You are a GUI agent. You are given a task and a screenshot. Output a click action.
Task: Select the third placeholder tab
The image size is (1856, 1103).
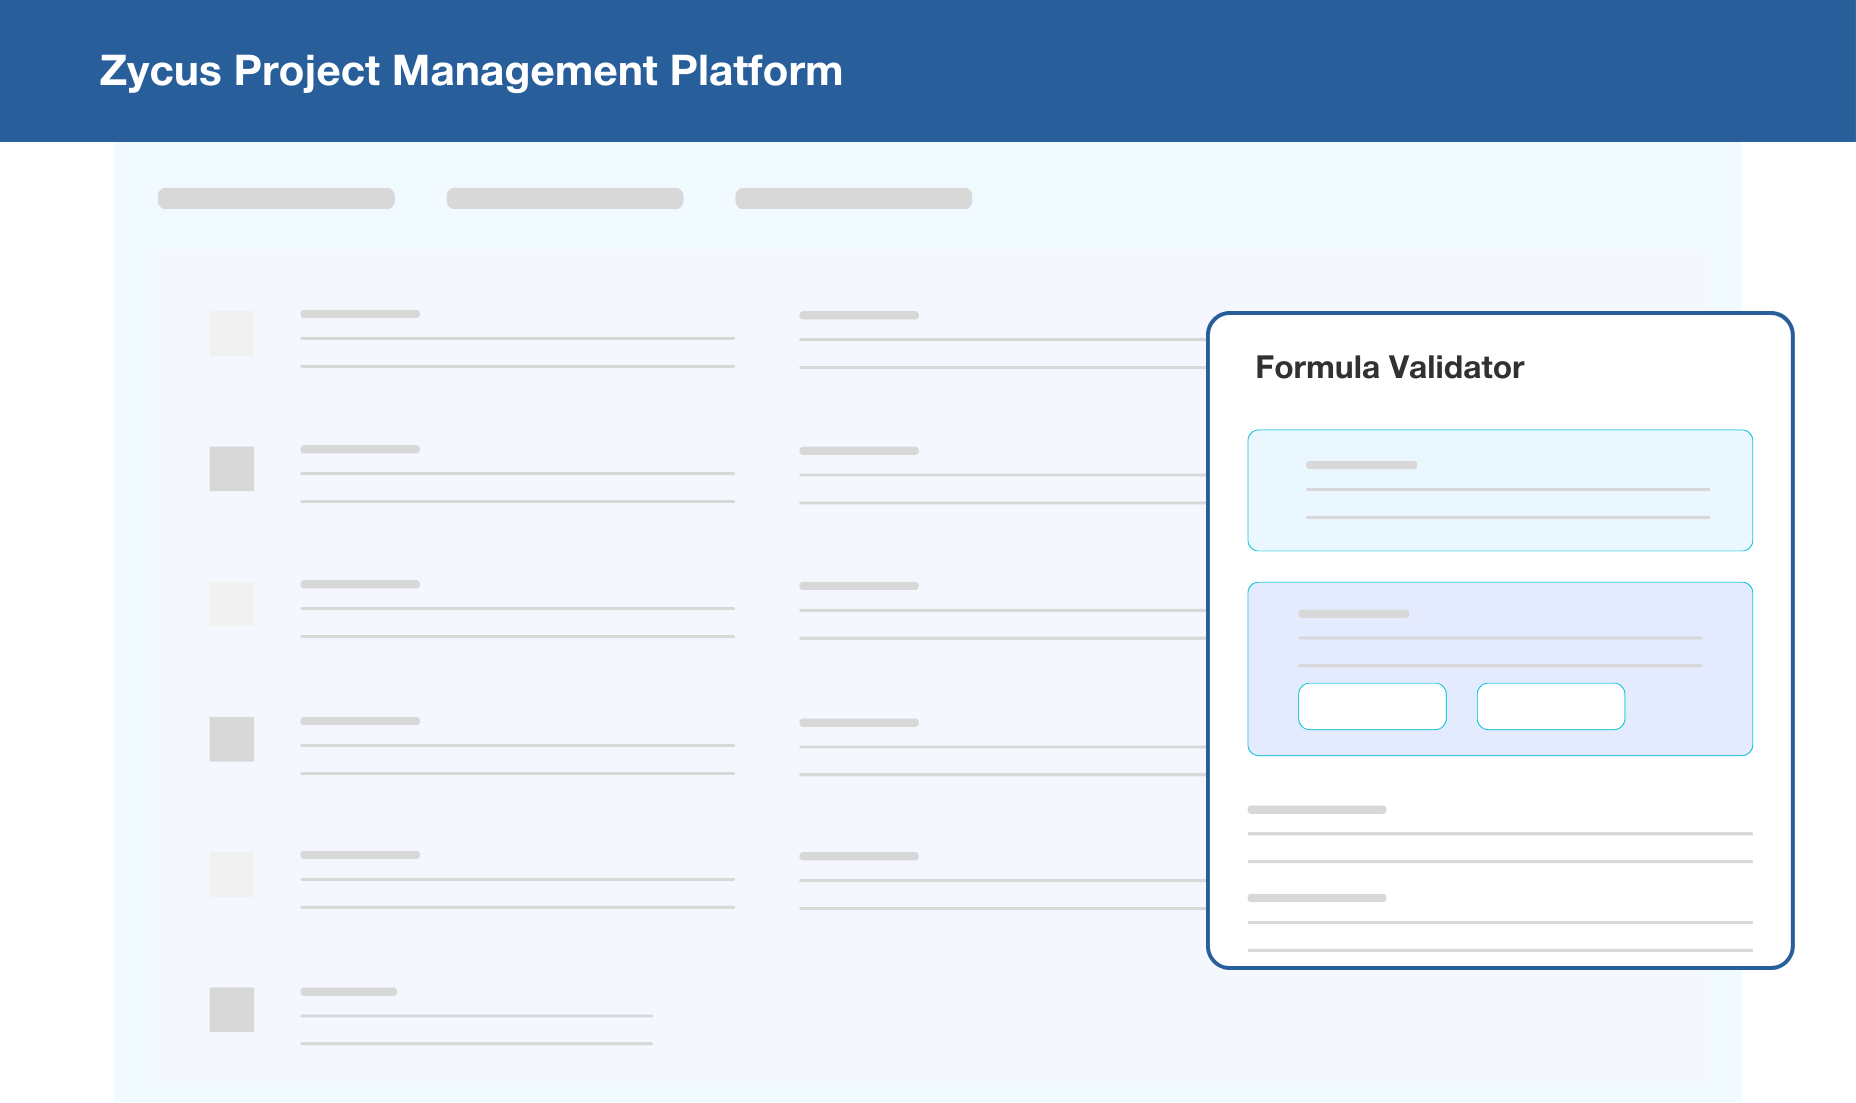click(x=853, y=198)
